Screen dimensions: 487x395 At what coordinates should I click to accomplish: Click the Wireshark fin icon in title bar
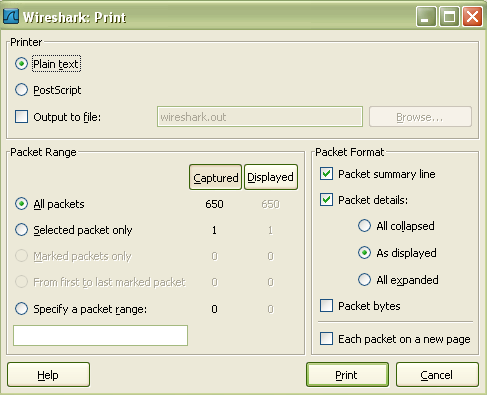[x=11, y=16]
